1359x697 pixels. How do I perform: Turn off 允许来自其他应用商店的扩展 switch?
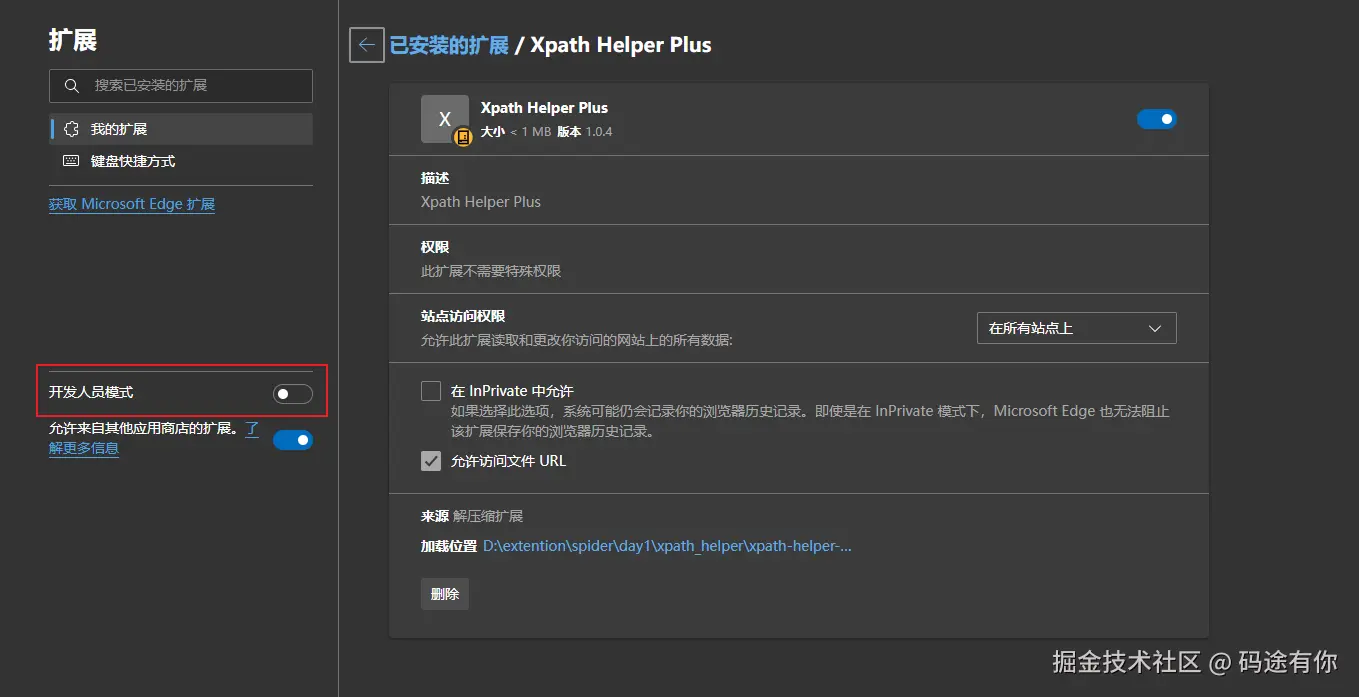click(x=292, y=439)
